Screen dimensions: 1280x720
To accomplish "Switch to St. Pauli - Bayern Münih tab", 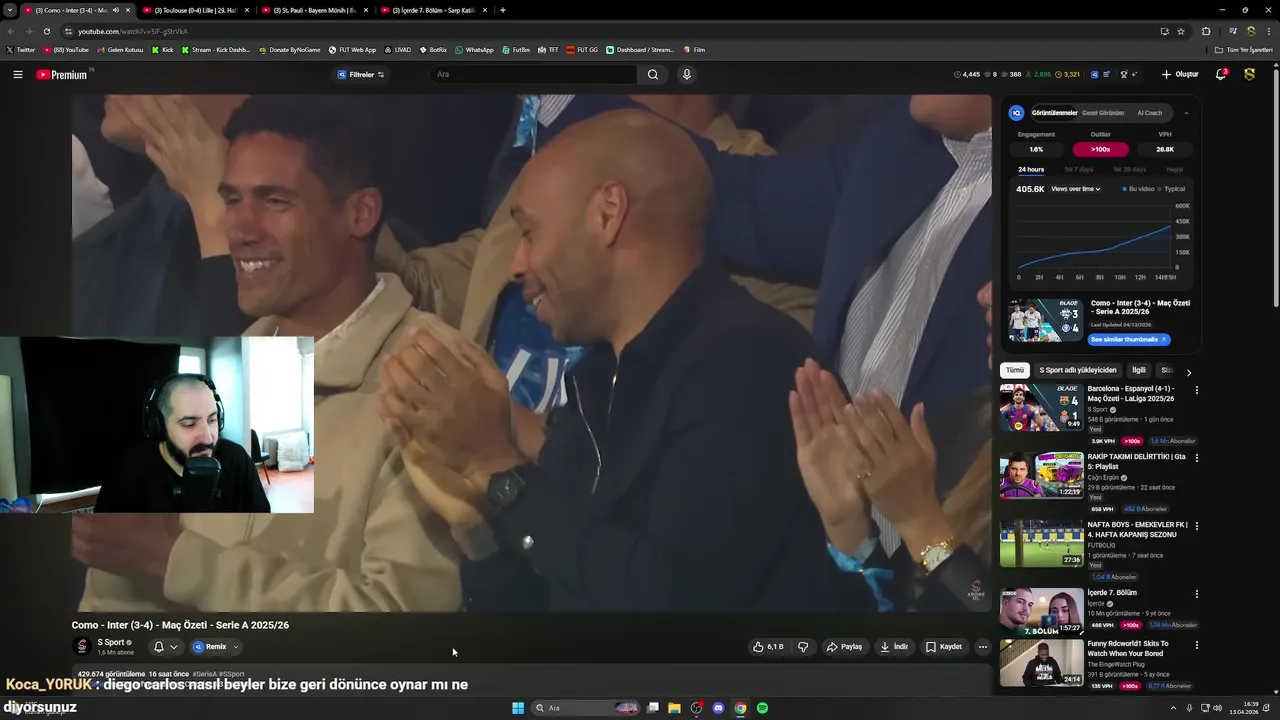I will (x=314, y=10).
